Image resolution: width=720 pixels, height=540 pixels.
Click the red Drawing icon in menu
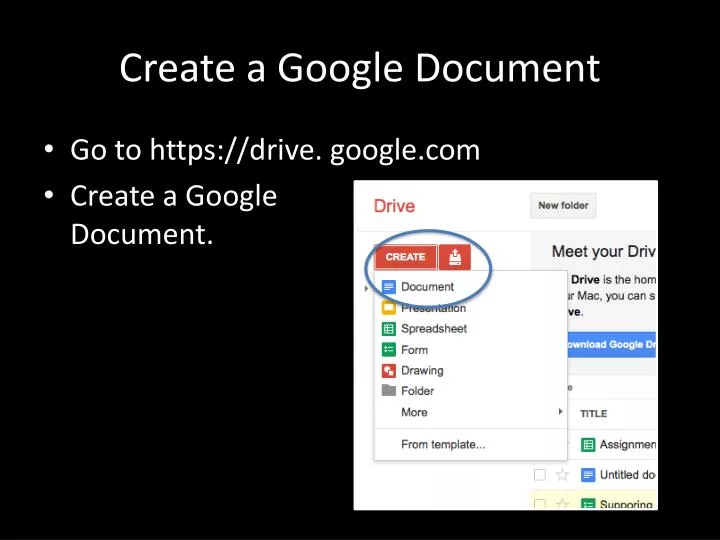(389, 371)
